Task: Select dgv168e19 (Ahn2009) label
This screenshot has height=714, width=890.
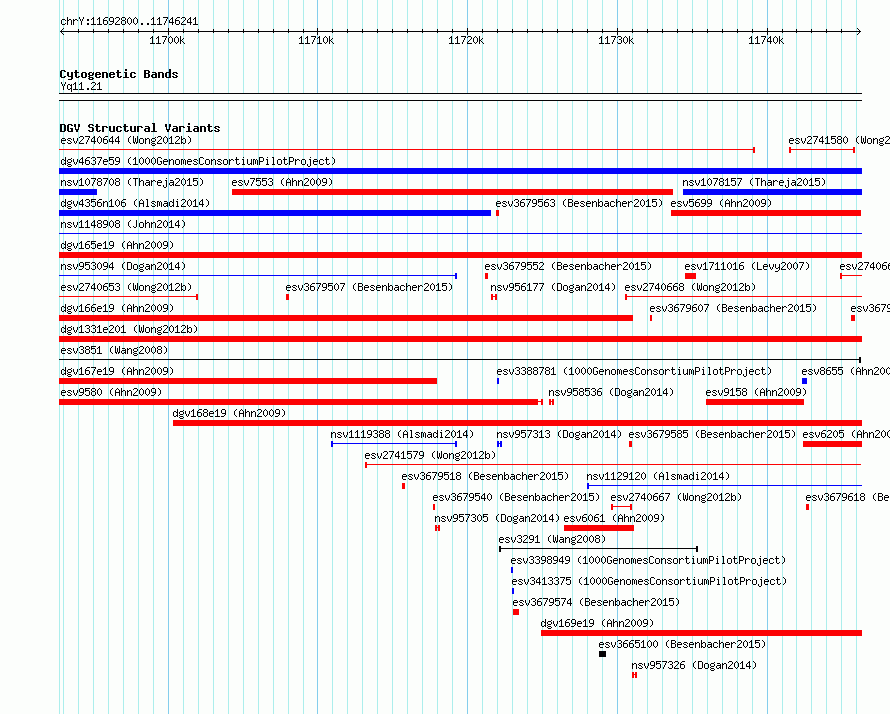Action: 229,413
